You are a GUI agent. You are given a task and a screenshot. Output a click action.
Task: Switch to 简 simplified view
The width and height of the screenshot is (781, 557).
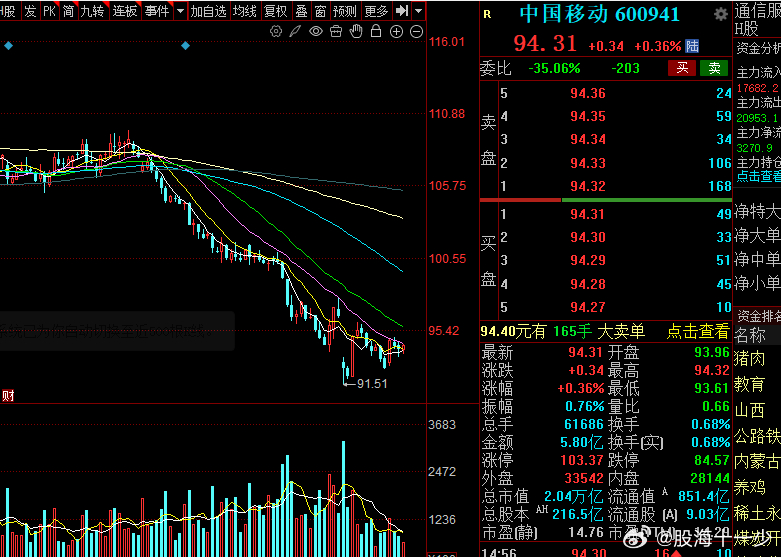tap(68, 11)
